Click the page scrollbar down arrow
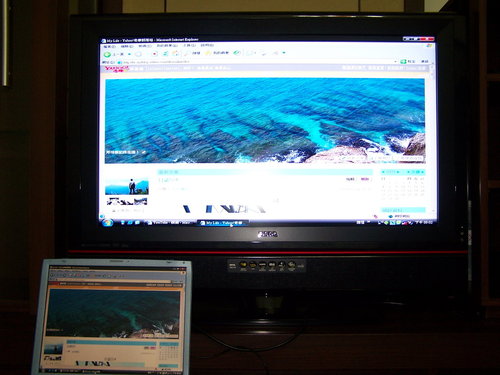The width and height of the screenshot is (500, 375). click(434, 210)
